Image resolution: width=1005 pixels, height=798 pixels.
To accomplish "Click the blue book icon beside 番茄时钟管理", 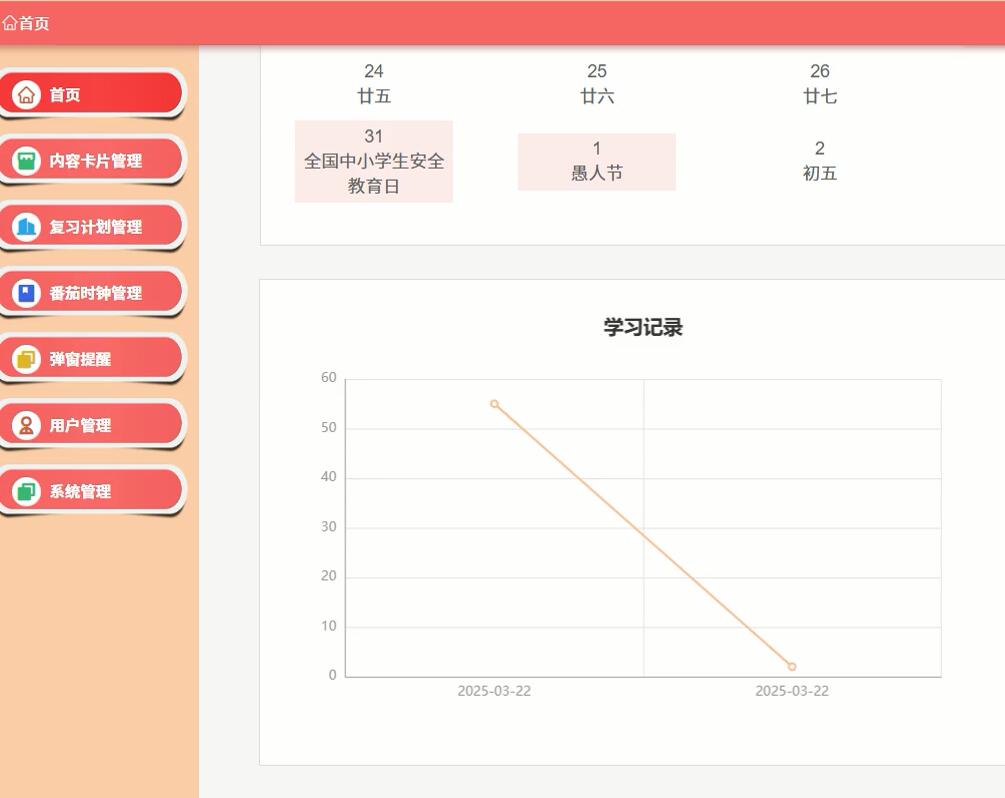I will pyautogui.click(x=26, y=293).
